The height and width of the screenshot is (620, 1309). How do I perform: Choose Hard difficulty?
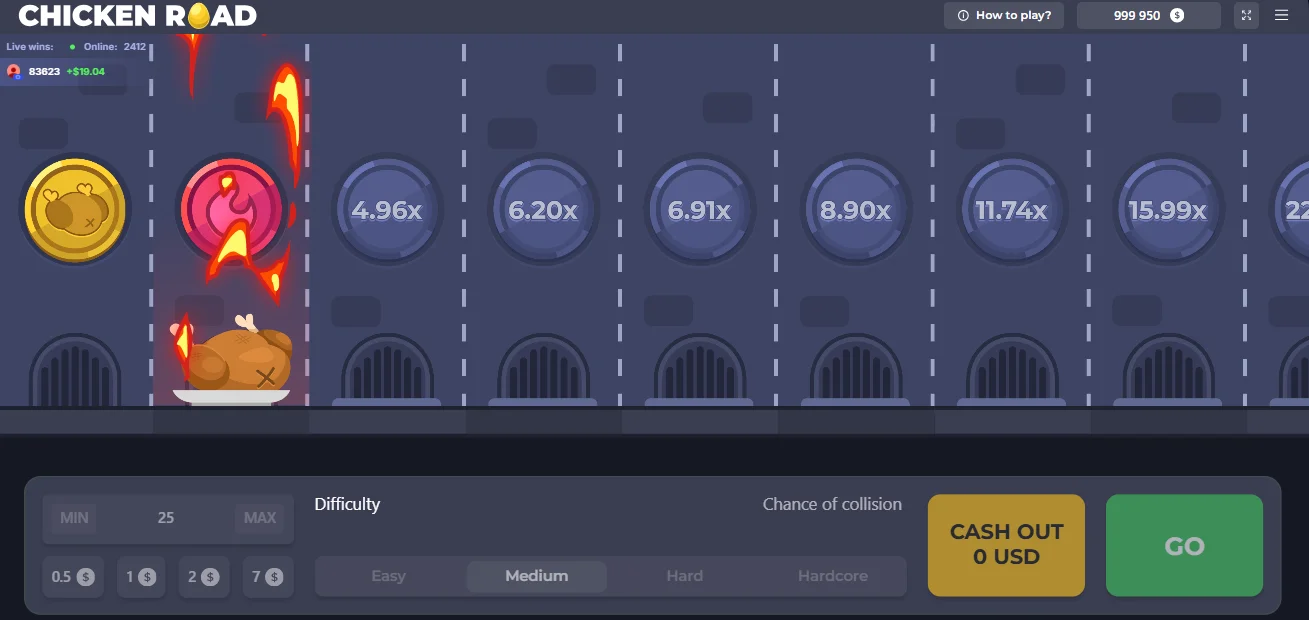(685, 576)
